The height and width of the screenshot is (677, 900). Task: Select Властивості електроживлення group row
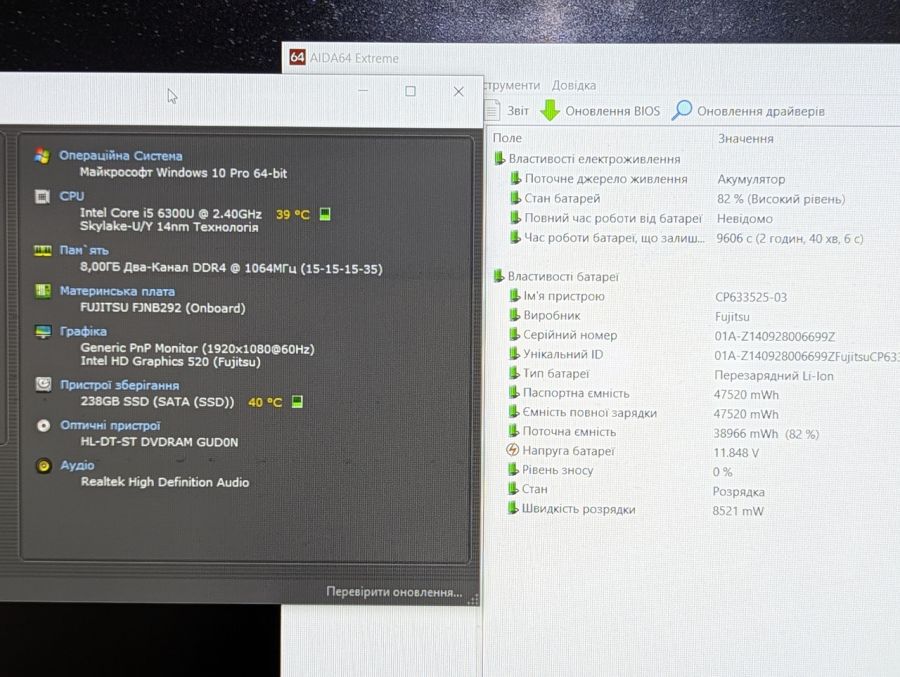point(587,159)
